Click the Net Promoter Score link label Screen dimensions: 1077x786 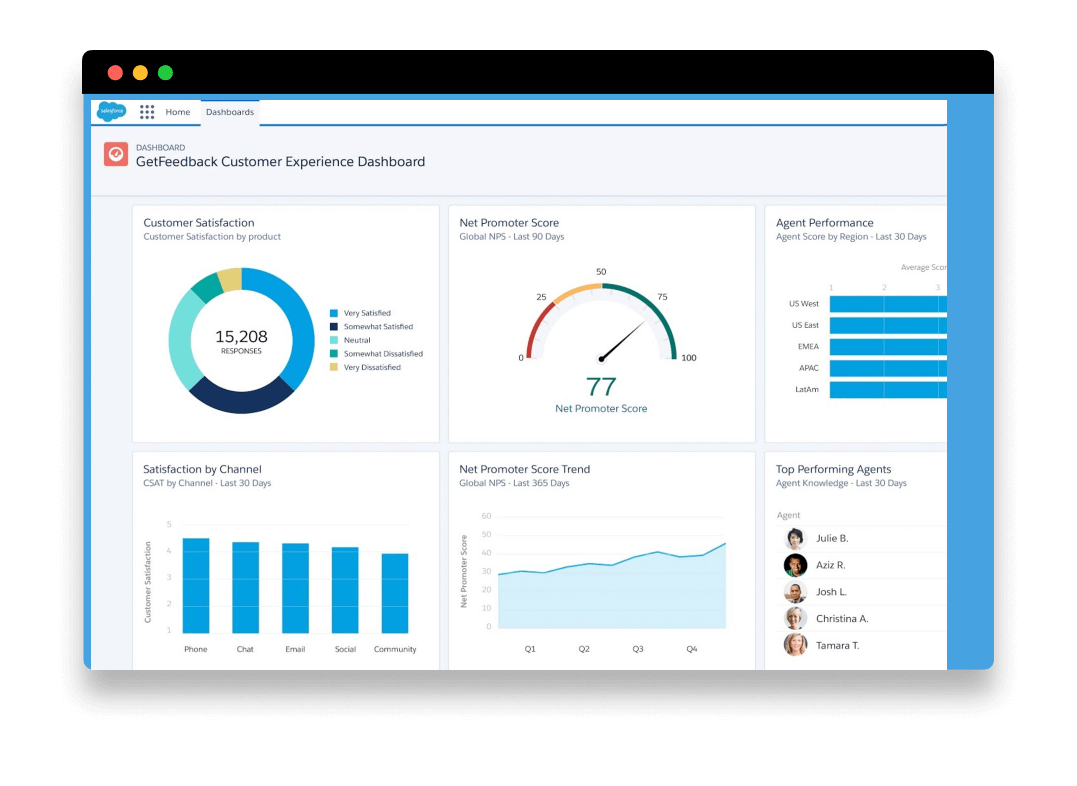(601, 408)
